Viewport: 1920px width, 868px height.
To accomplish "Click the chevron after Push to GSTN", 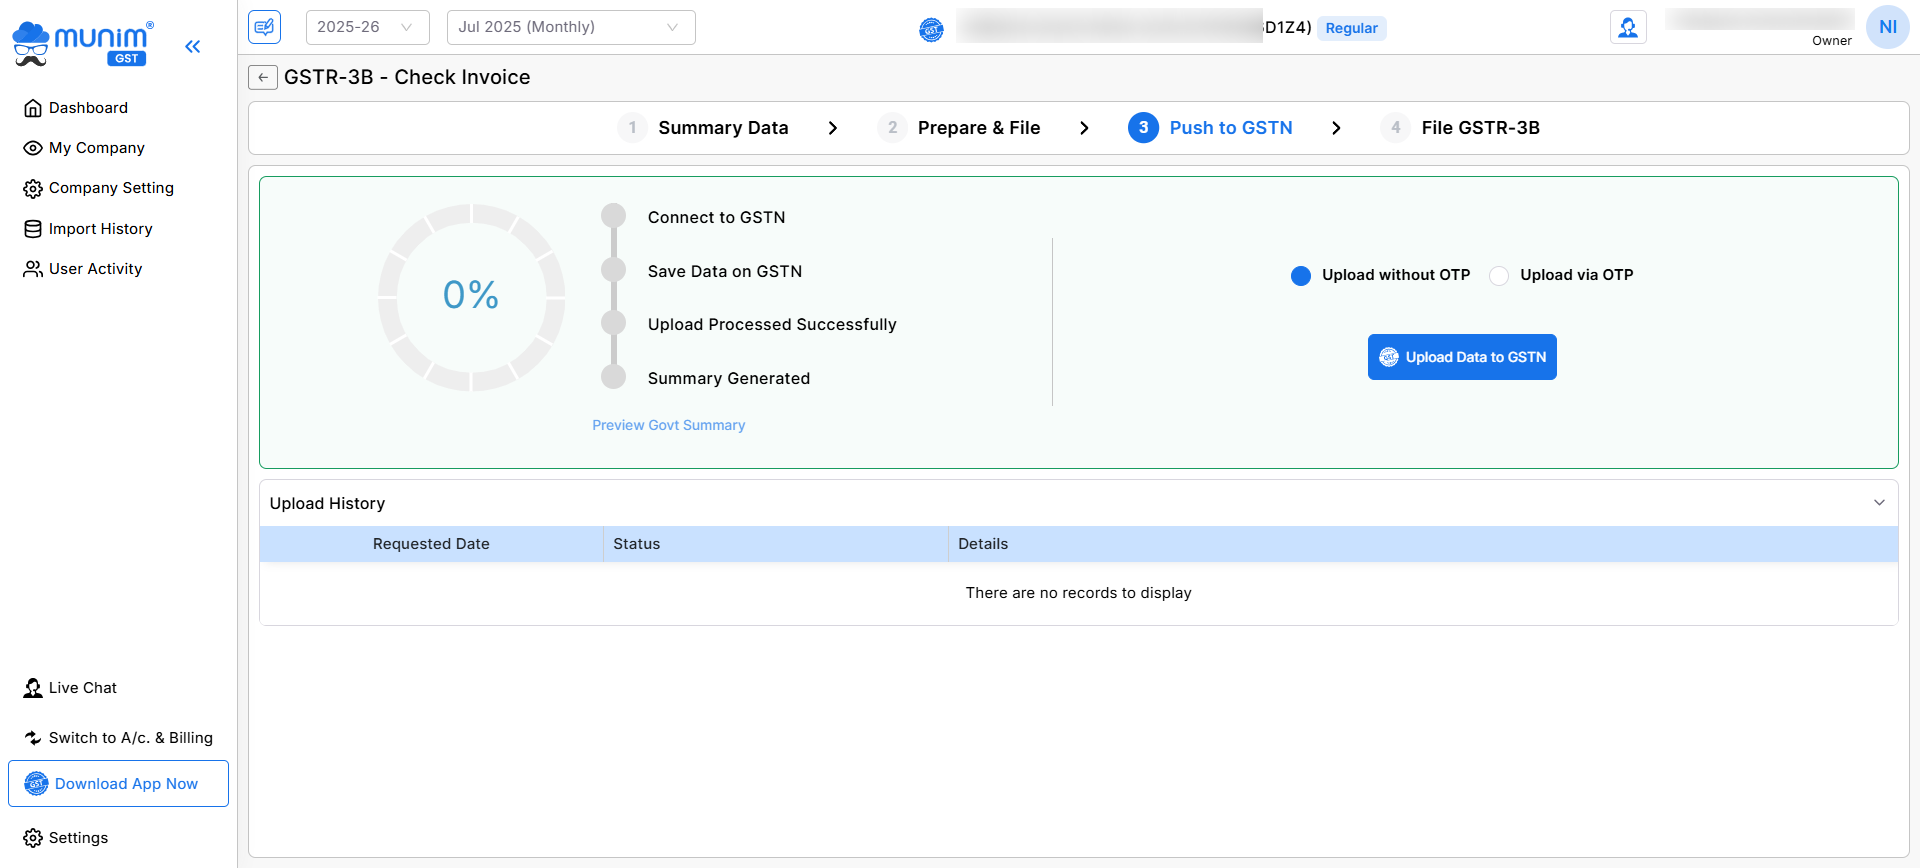I will coord(1336,128).
